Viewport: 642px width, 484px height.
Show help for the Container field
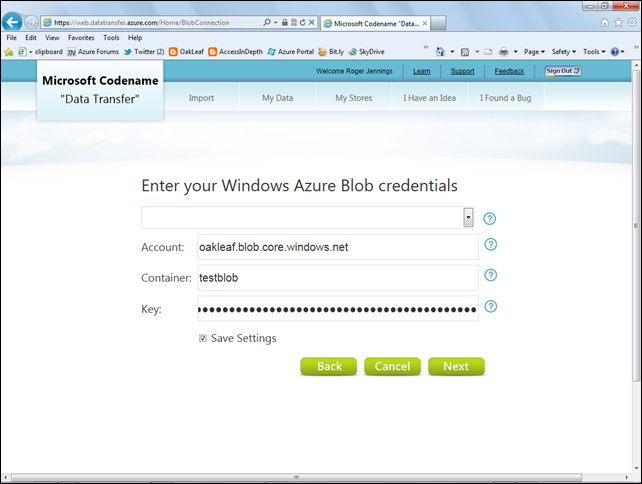click(491, 275)
